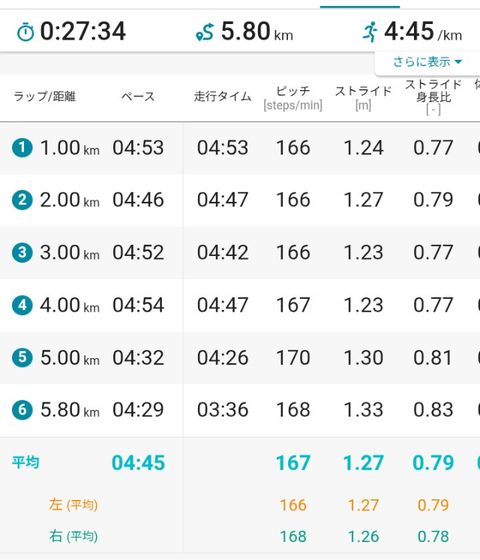Viewport: 480px width, 560px height.
Task: Click lap 6 height ratio 0.83
Action: (x=433, y=410)
